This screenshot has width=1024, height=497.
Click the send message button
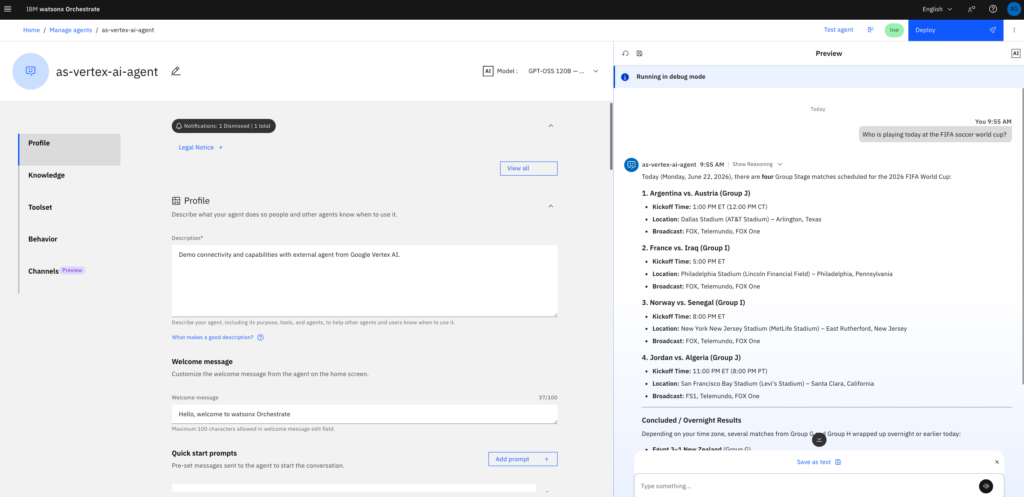[986, 486]
